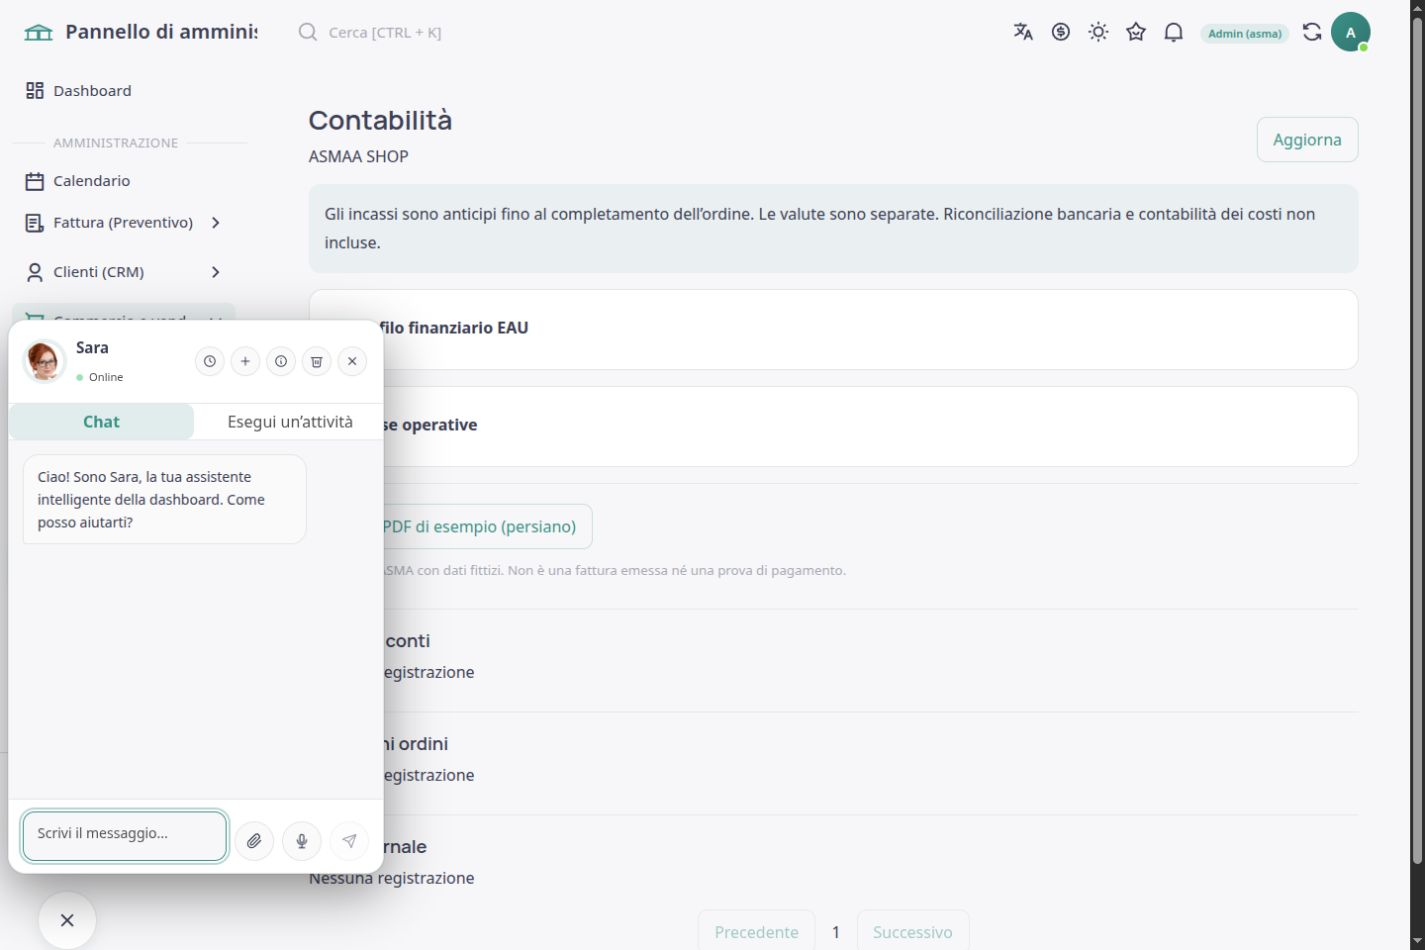Expand the Clienti (CRM) submenu

[215, 272]
